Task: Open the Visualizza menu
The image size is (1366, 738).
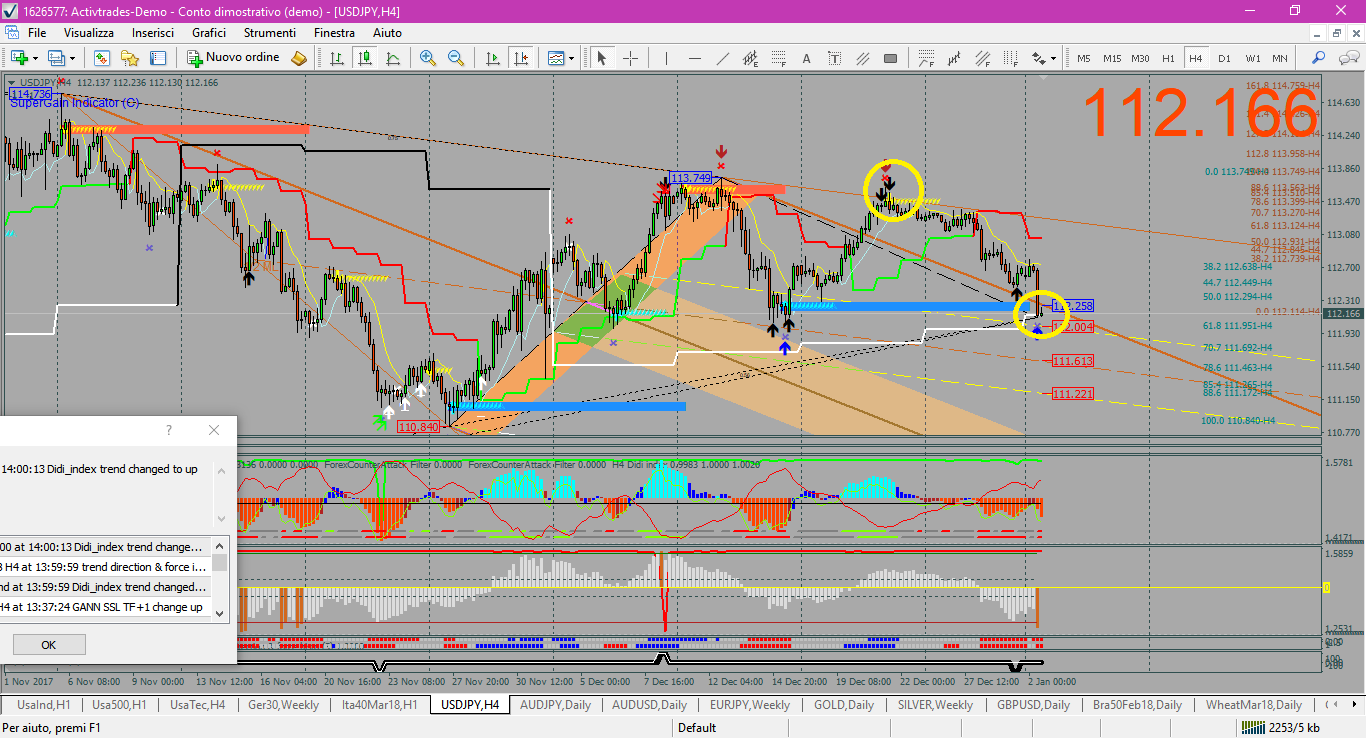Action: (x=89, y=33)
